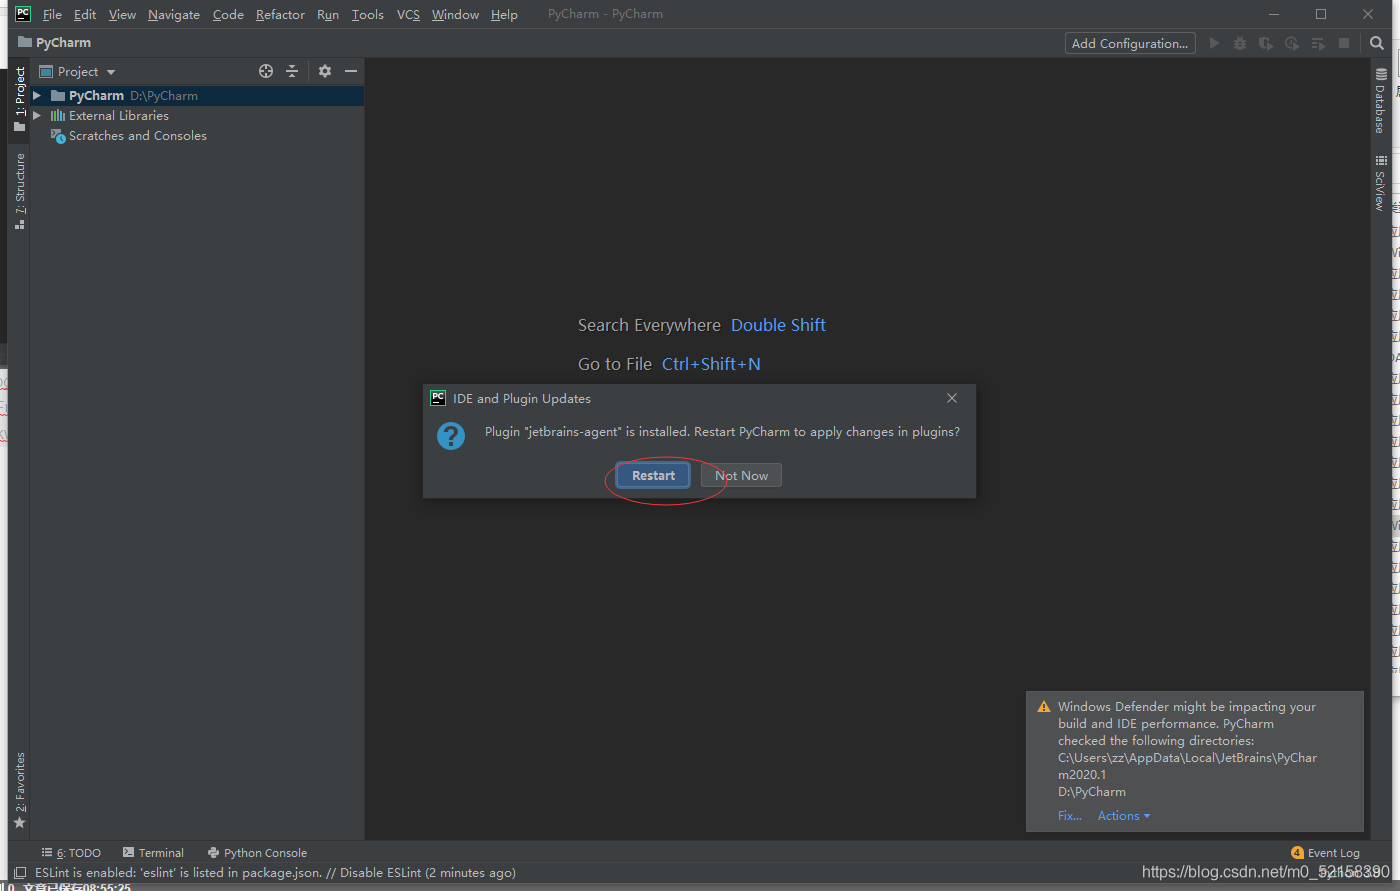Open Actions dropdown in Defender notification
Screen dimensions: 1400x891
[x=1124, y=816]
